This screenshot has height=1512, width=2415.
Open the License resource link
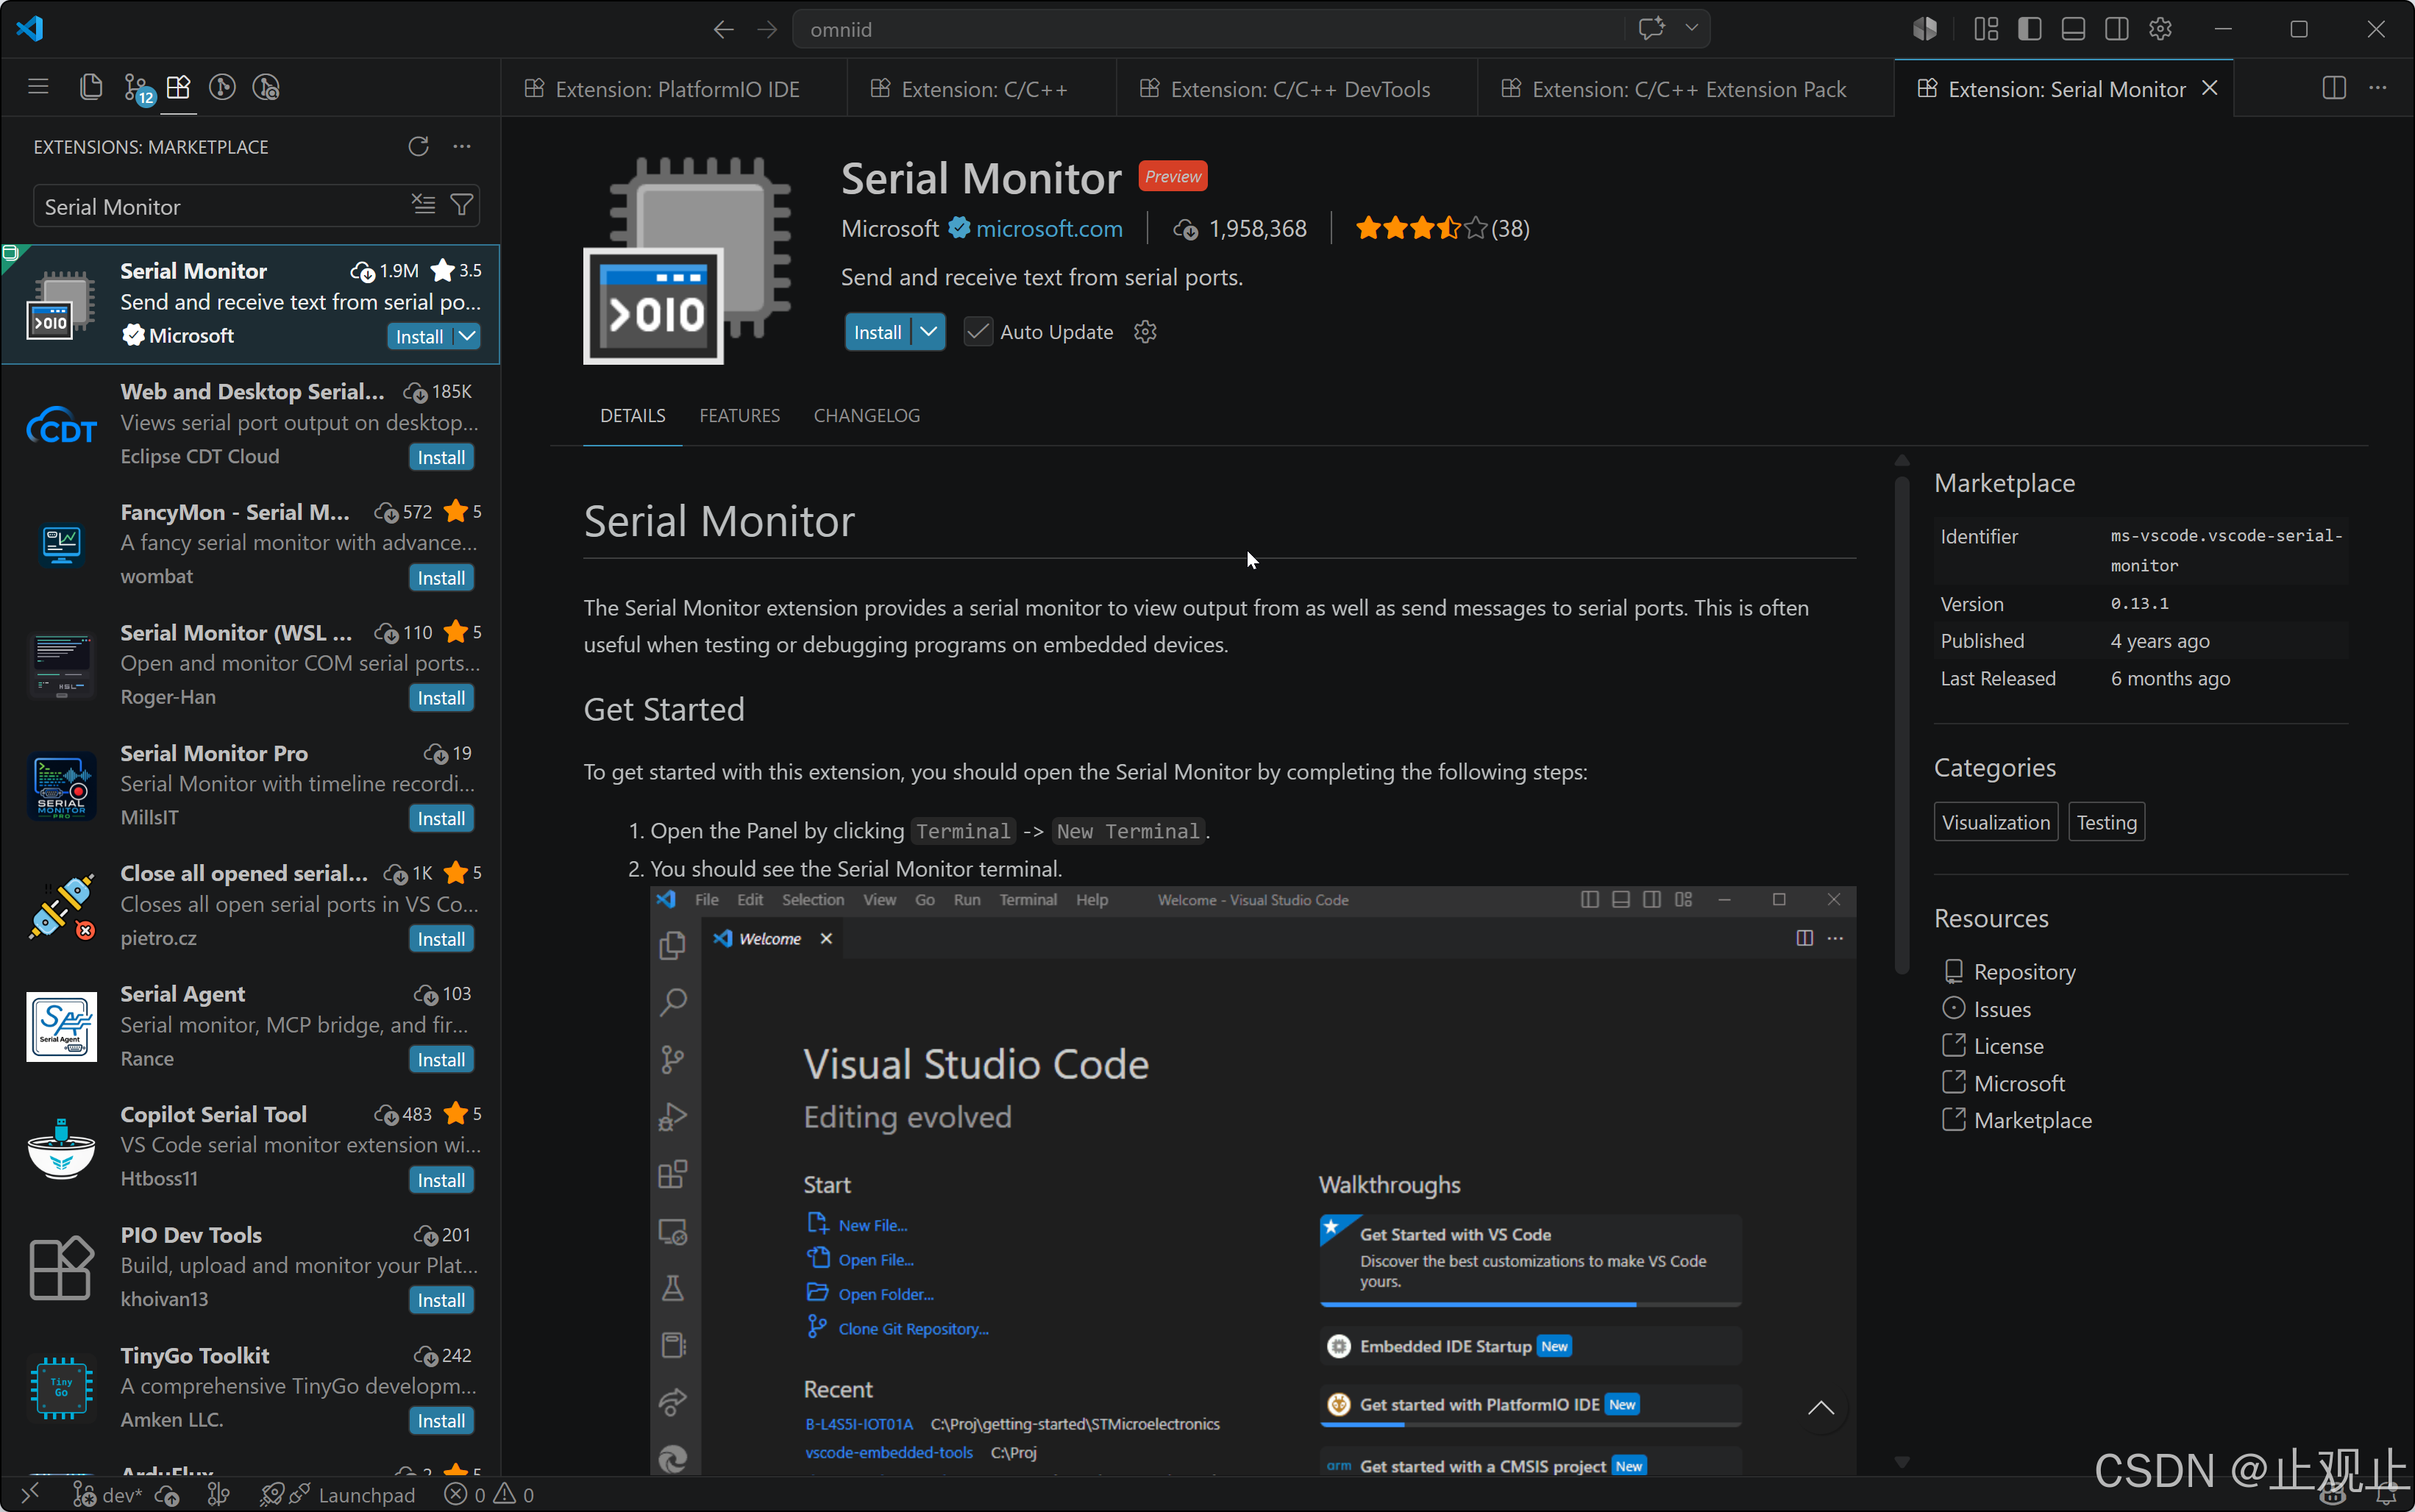click(2008, 1046)
